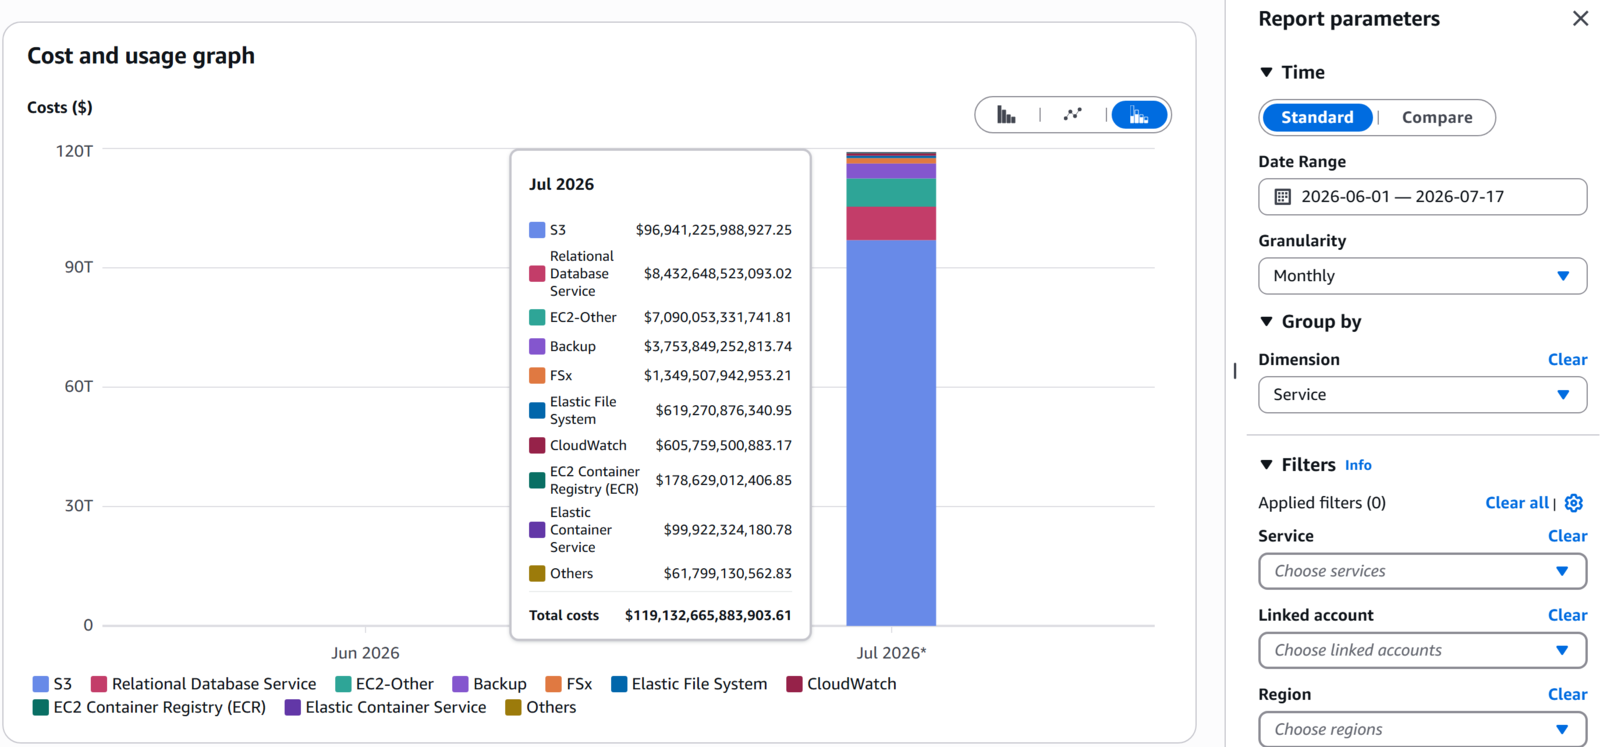Click the EC2-Other teal bar segment
1600x747 pixels.
coord(891,193)
